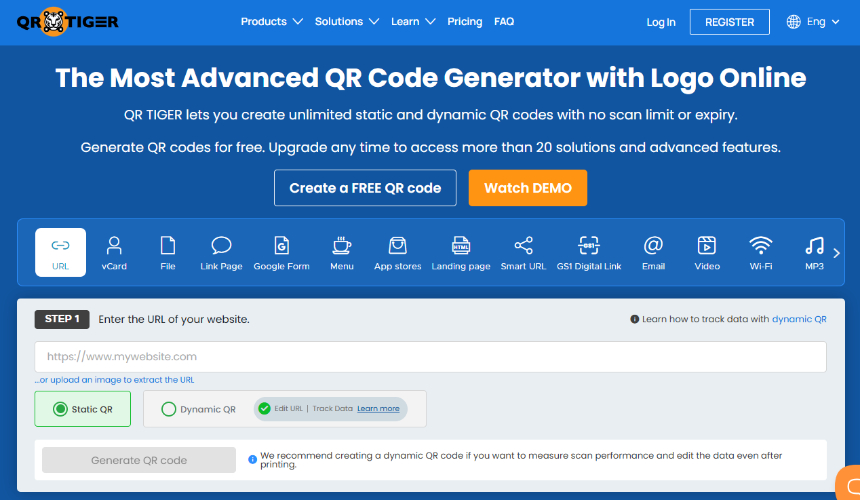Viewport: 860px width, 500px height.
Task: Click upload an image to extract URL
Action: coord(114,380)
